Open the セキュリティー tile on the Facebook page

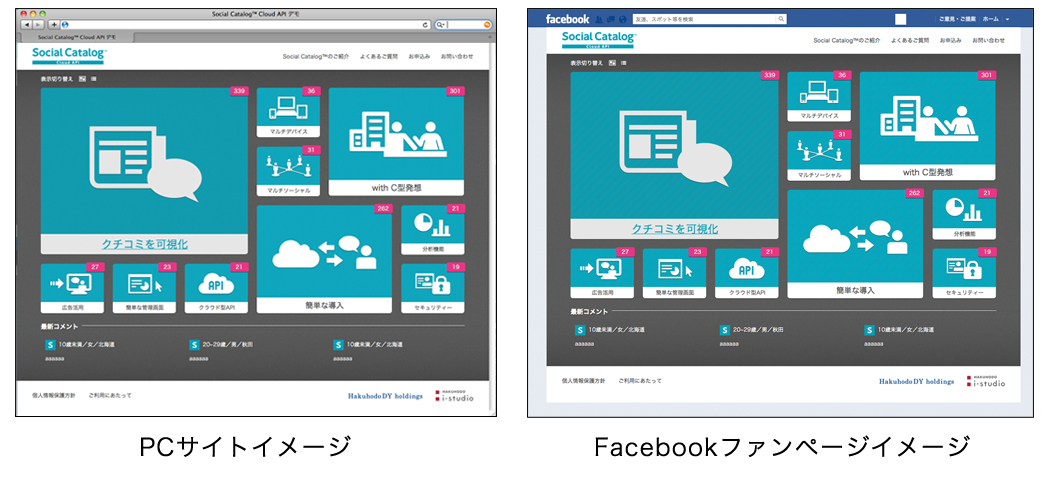pyautogui.click(x=964, y=274)
